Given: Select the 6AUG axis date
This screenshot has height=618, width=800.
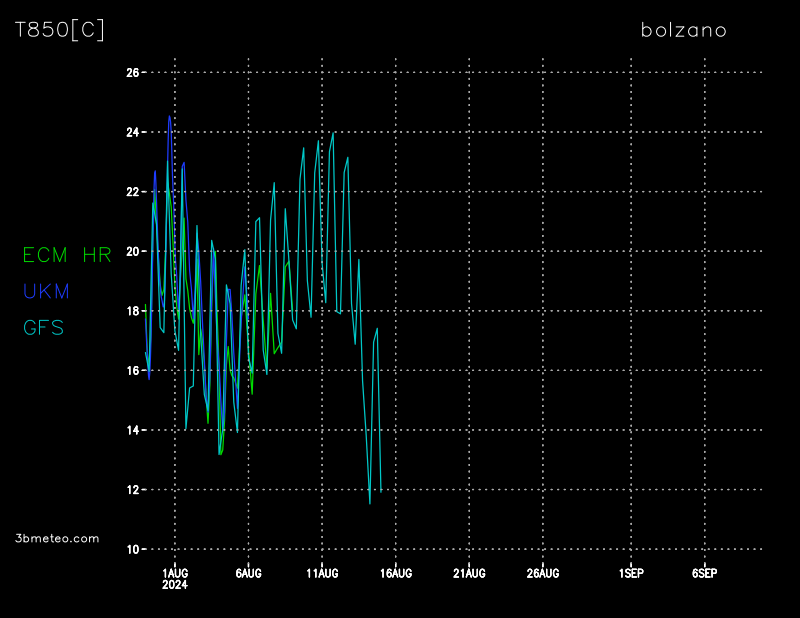Looking at the screenshot, I should coord(248,573).
